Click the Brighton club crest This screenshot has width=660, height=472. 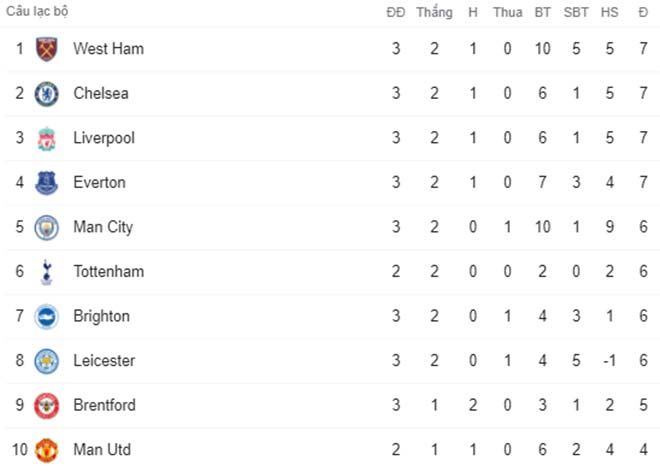(46, 316)
